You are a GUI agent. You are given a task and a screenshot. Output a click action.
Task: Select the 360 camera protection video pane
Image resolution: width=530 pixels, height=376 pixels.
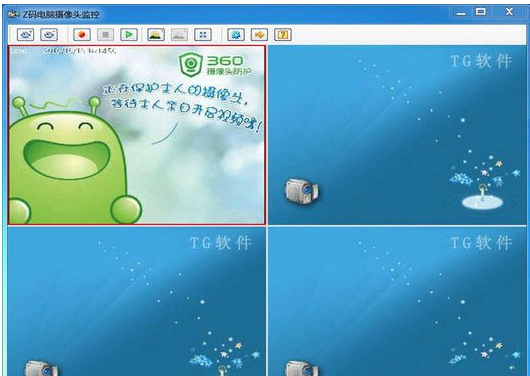point(137,135)
